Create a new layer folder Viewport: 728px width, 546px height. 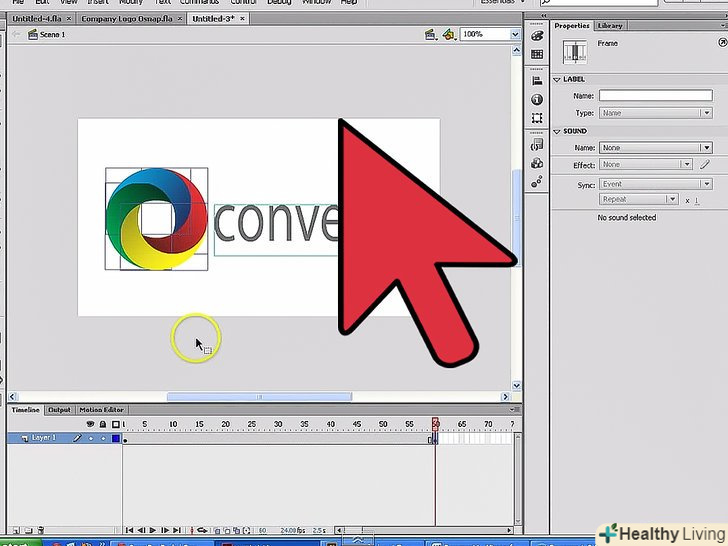[x=29, y=530]
